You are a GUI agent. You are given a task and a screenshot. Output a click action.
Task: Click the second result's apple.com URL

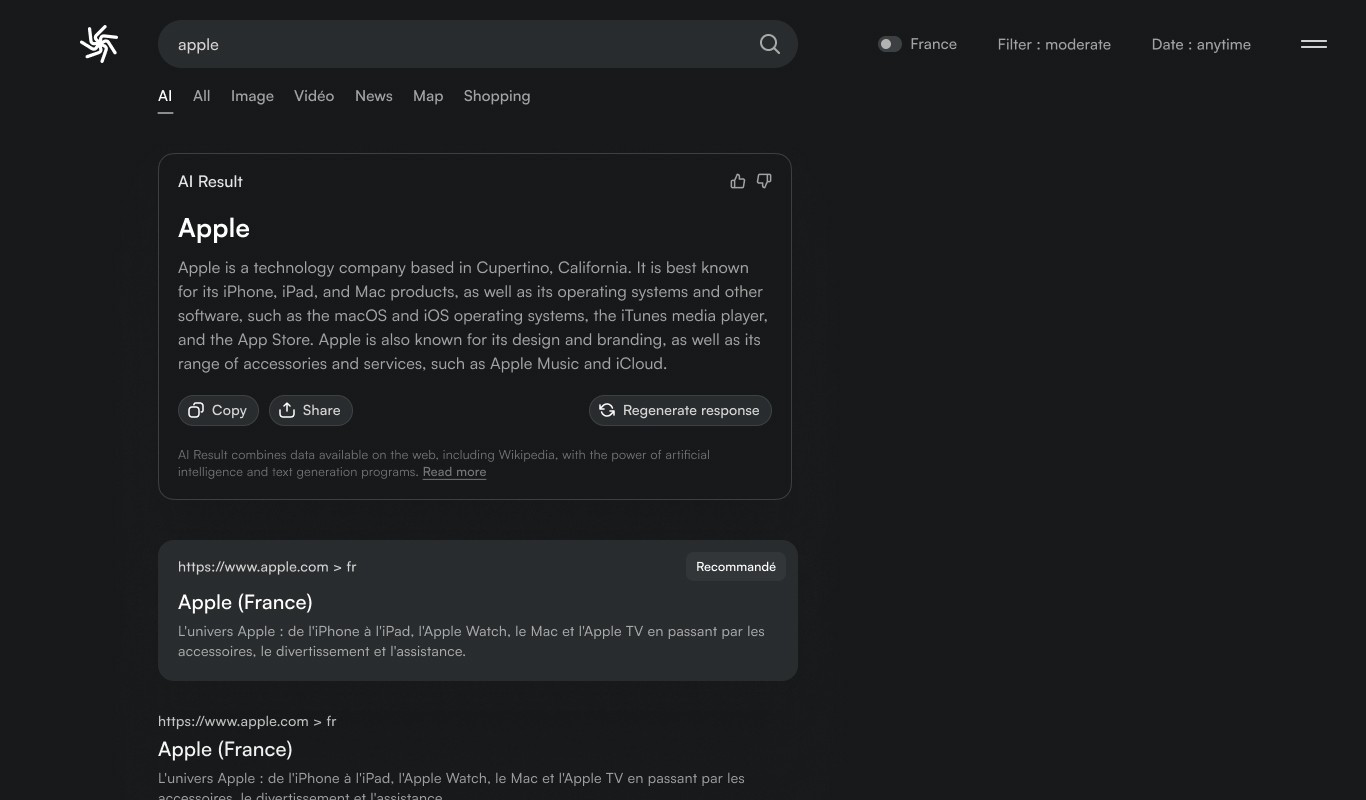[247, 721]
